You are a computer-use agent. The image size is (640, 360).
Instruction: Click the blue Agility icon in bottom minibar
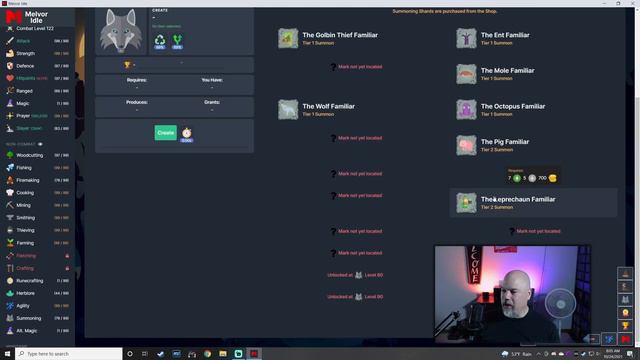coord(609,339)
